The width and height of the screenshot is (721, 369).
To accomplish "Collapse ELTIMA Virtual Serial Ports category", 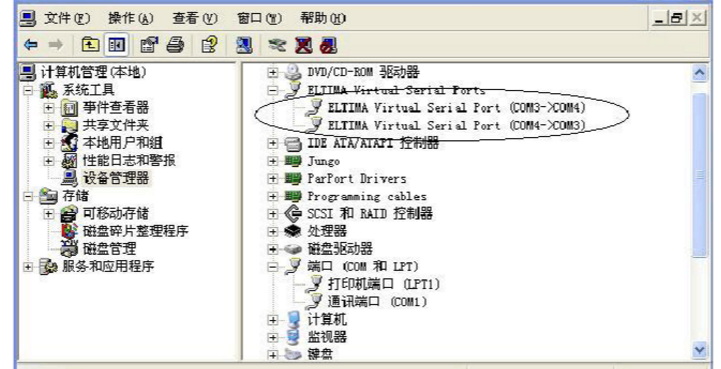I will (x=273, y=90).
